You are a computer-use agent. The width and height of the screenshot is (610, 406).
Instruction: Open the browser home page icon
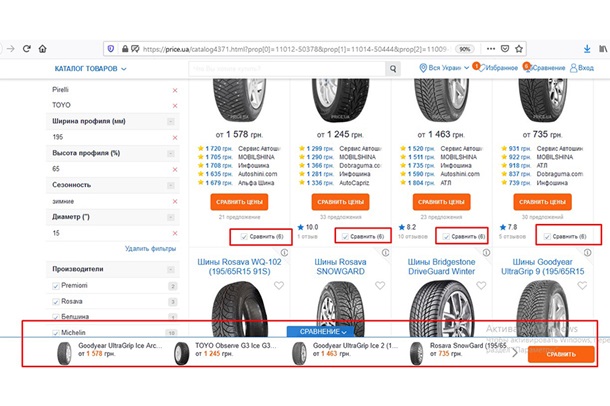coord(42,48)
